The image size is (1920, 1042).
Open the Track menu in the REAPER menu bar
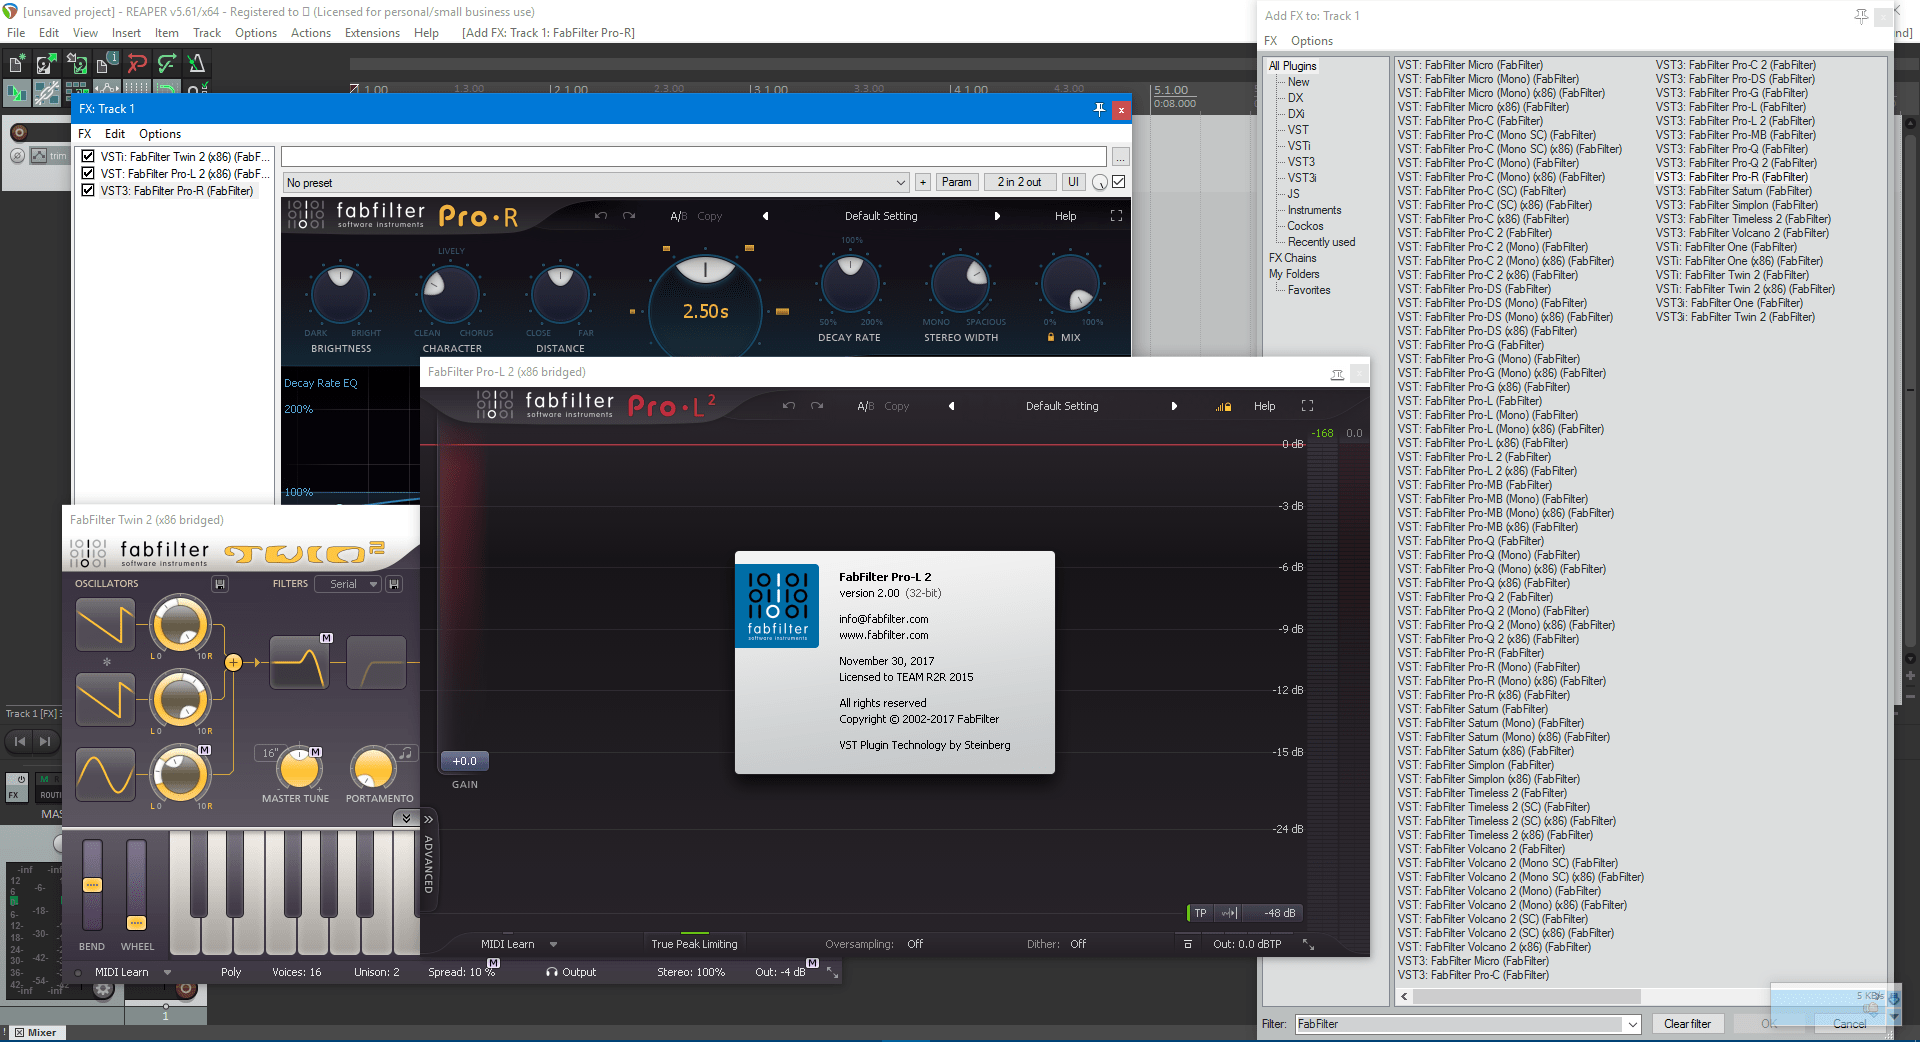pyautogui.click(x=207, y=33)
